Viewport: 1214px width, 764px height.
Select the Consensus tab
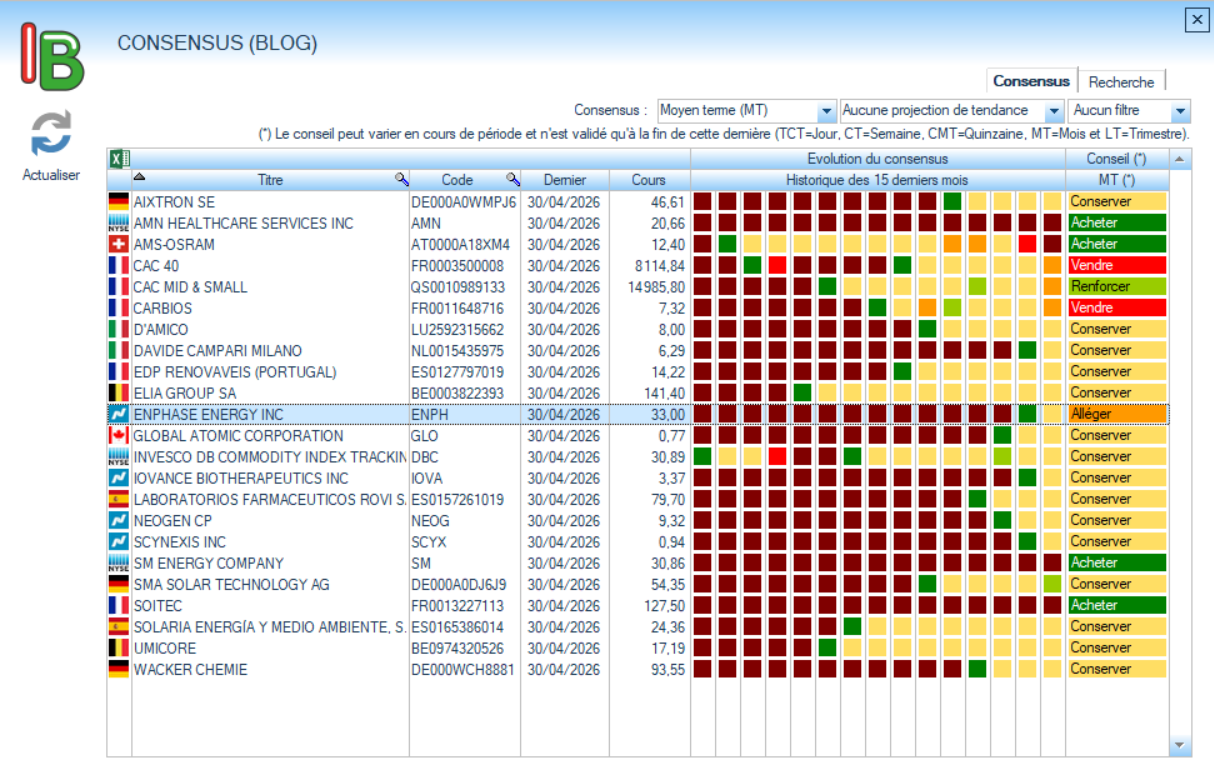click(1031, 82)
